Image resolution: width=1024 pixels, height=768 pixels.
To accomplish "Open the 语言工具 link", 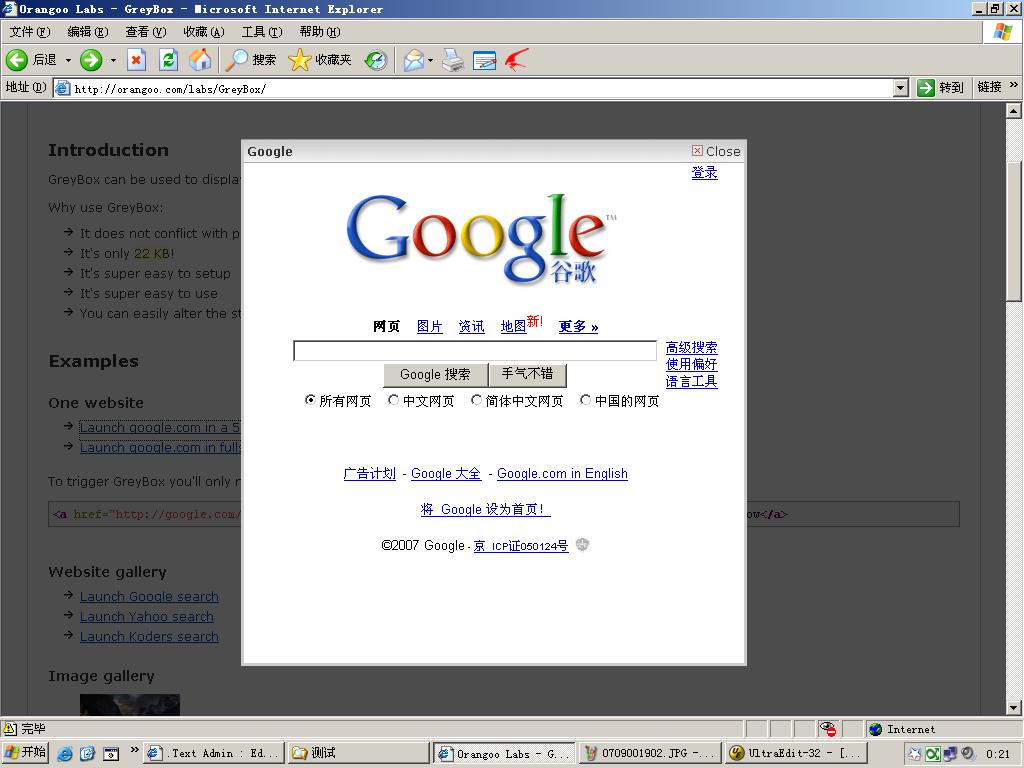I will [x=692, y=381].
